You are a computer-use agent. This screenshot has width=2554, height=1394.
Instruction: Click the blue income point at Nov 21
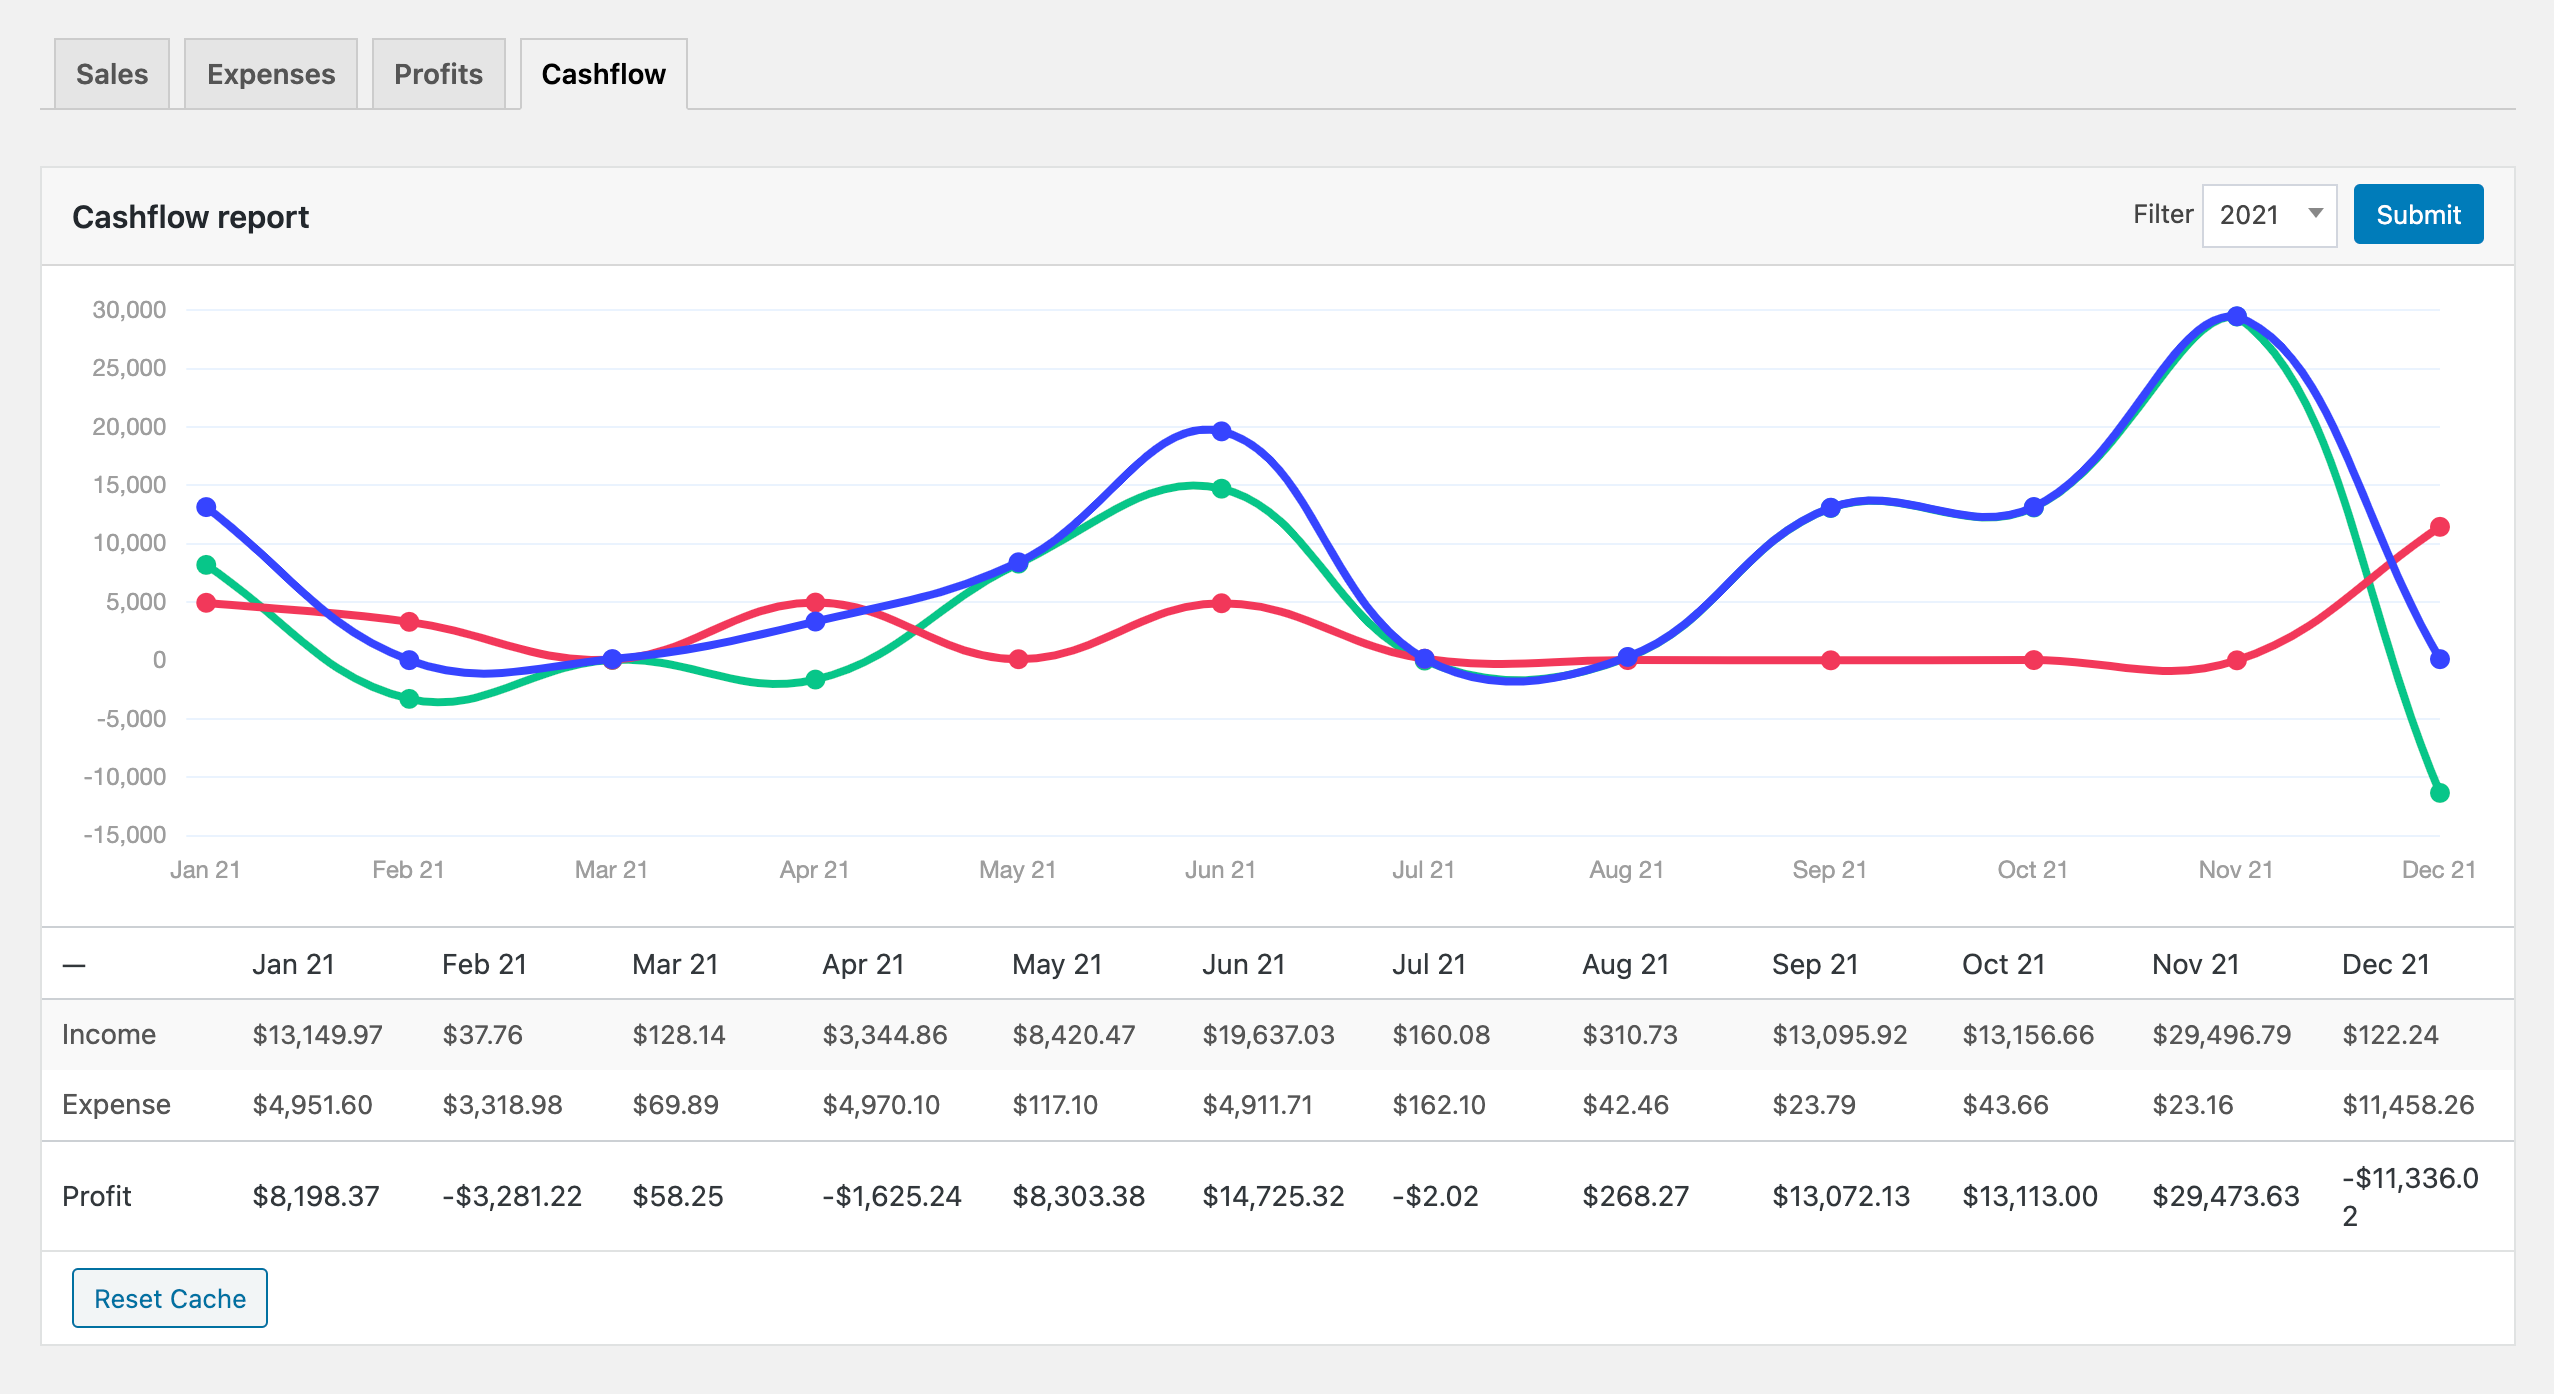pyautogui.click(x=2237, y=316)
